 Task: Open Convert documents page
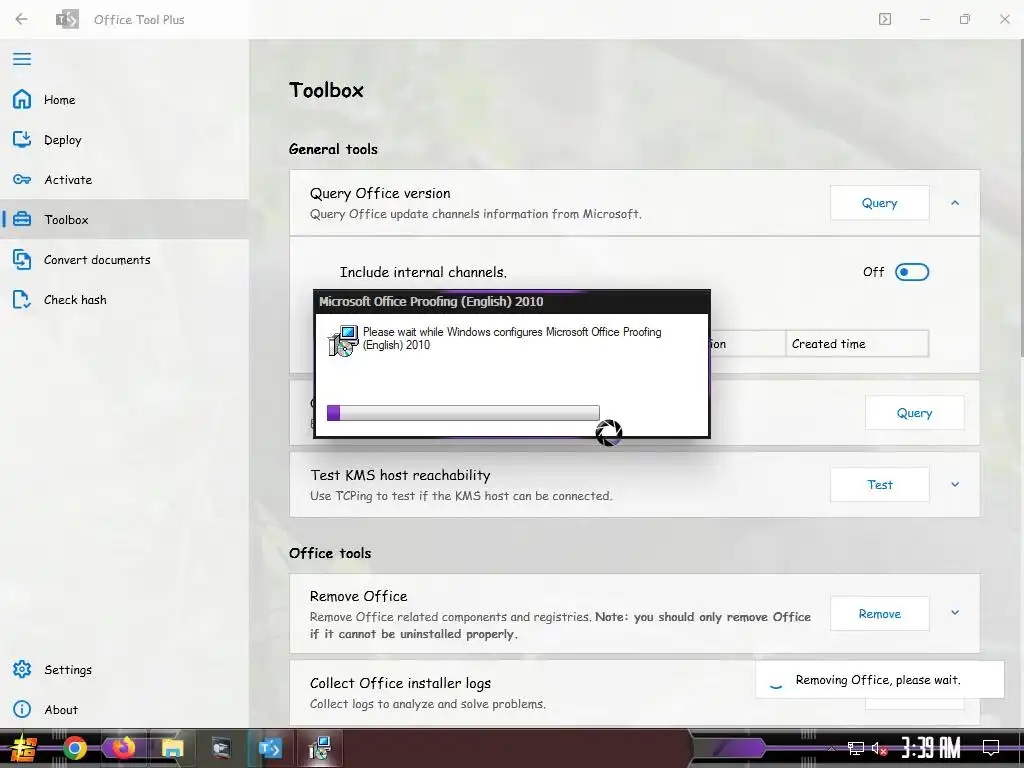(124, 260)
